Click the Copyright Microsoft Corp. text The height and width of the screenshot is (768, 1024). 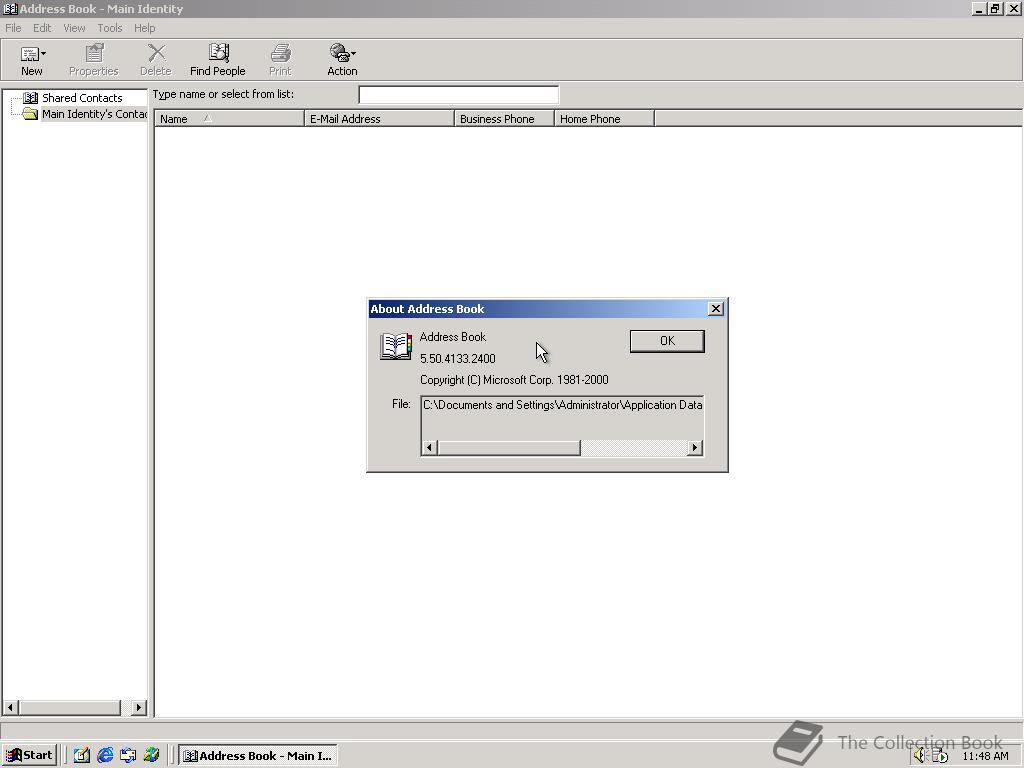514,380
